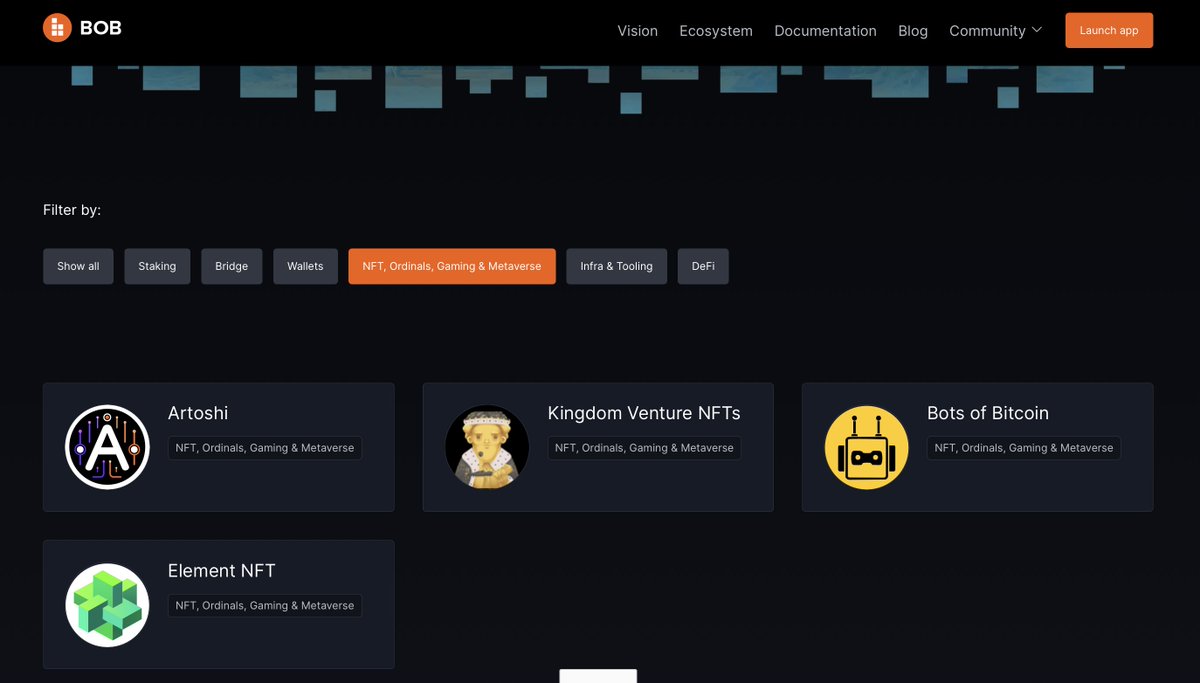Viewport: 1200px width, 683px height.
Task: Click the category tag under Artoshi
Action: pos(265,448)
